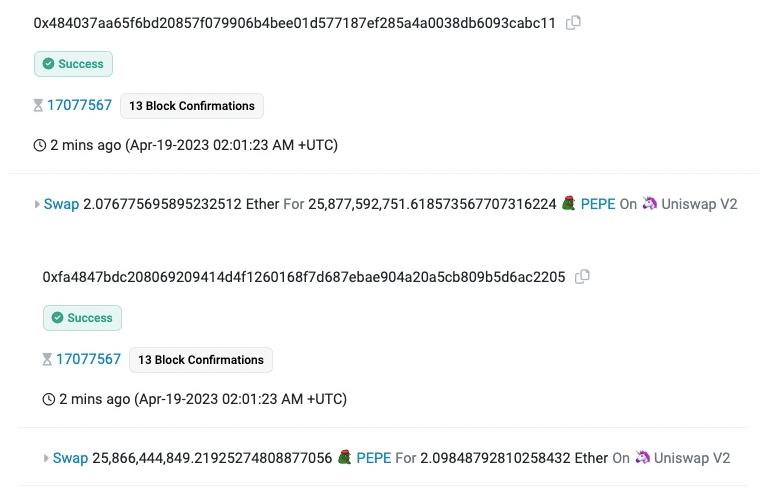Screen dimensions: 766x490
Task: Copy the second transaction hash 0xfa4847bd
Action: (x=582, y=277)
